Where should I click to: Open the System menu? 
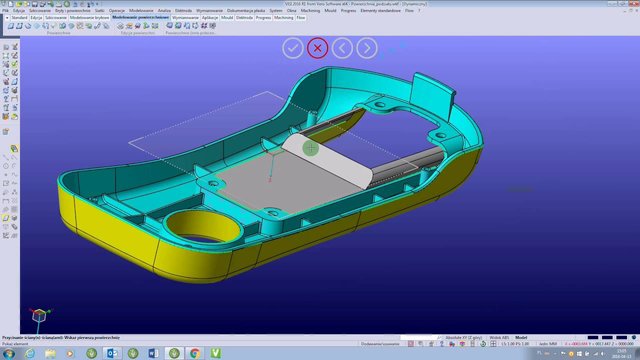coord(276,11)
